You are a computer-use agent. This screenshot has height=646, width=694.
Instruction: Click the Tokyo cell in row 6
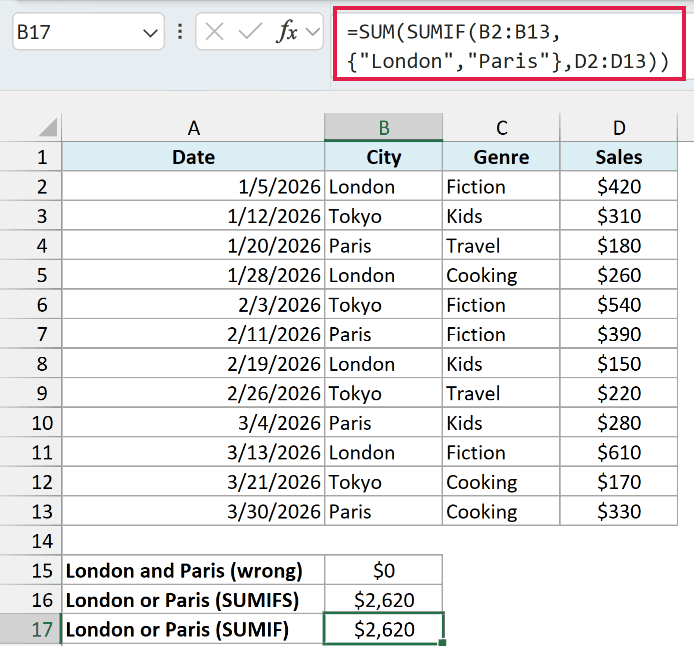pos(383,304)
